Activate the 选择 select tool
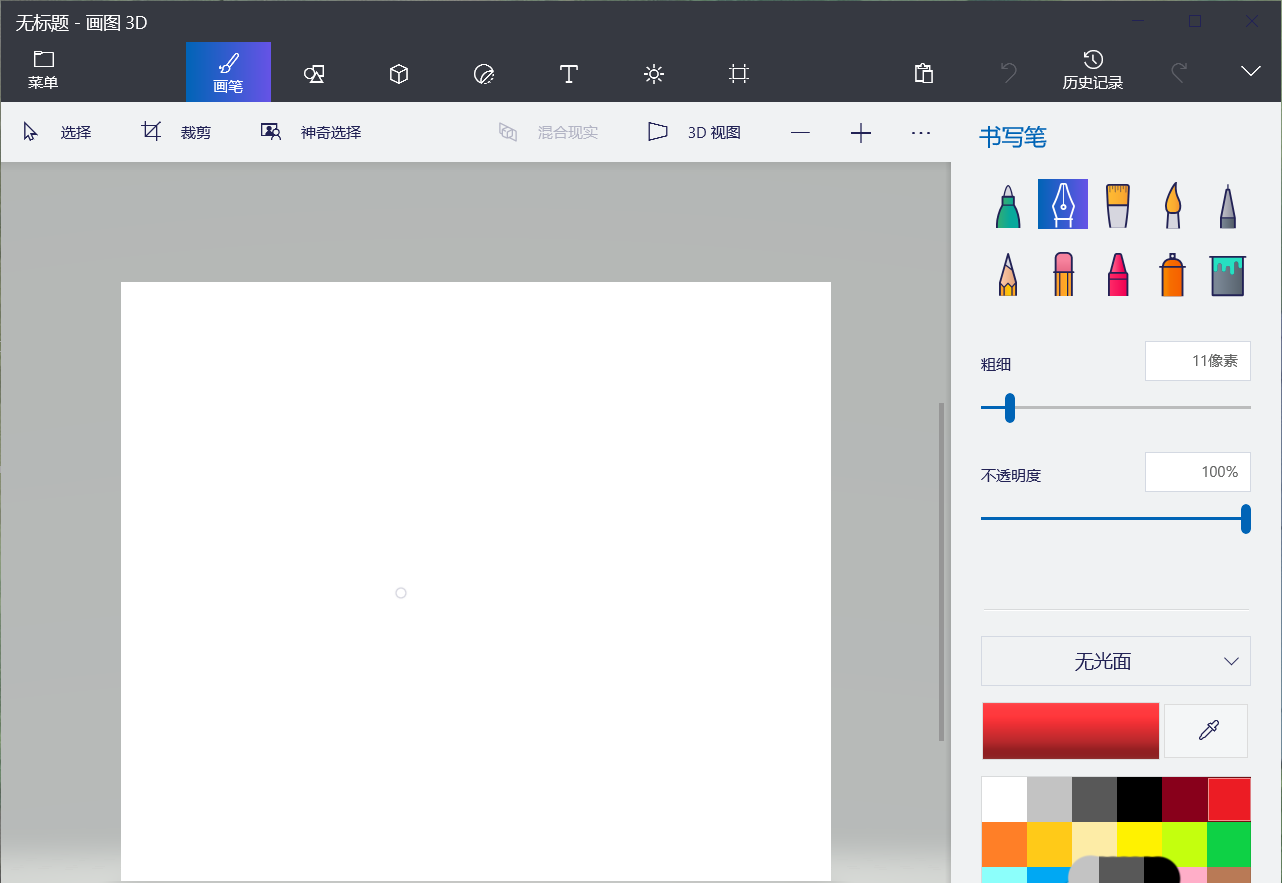 pos(57,132)
